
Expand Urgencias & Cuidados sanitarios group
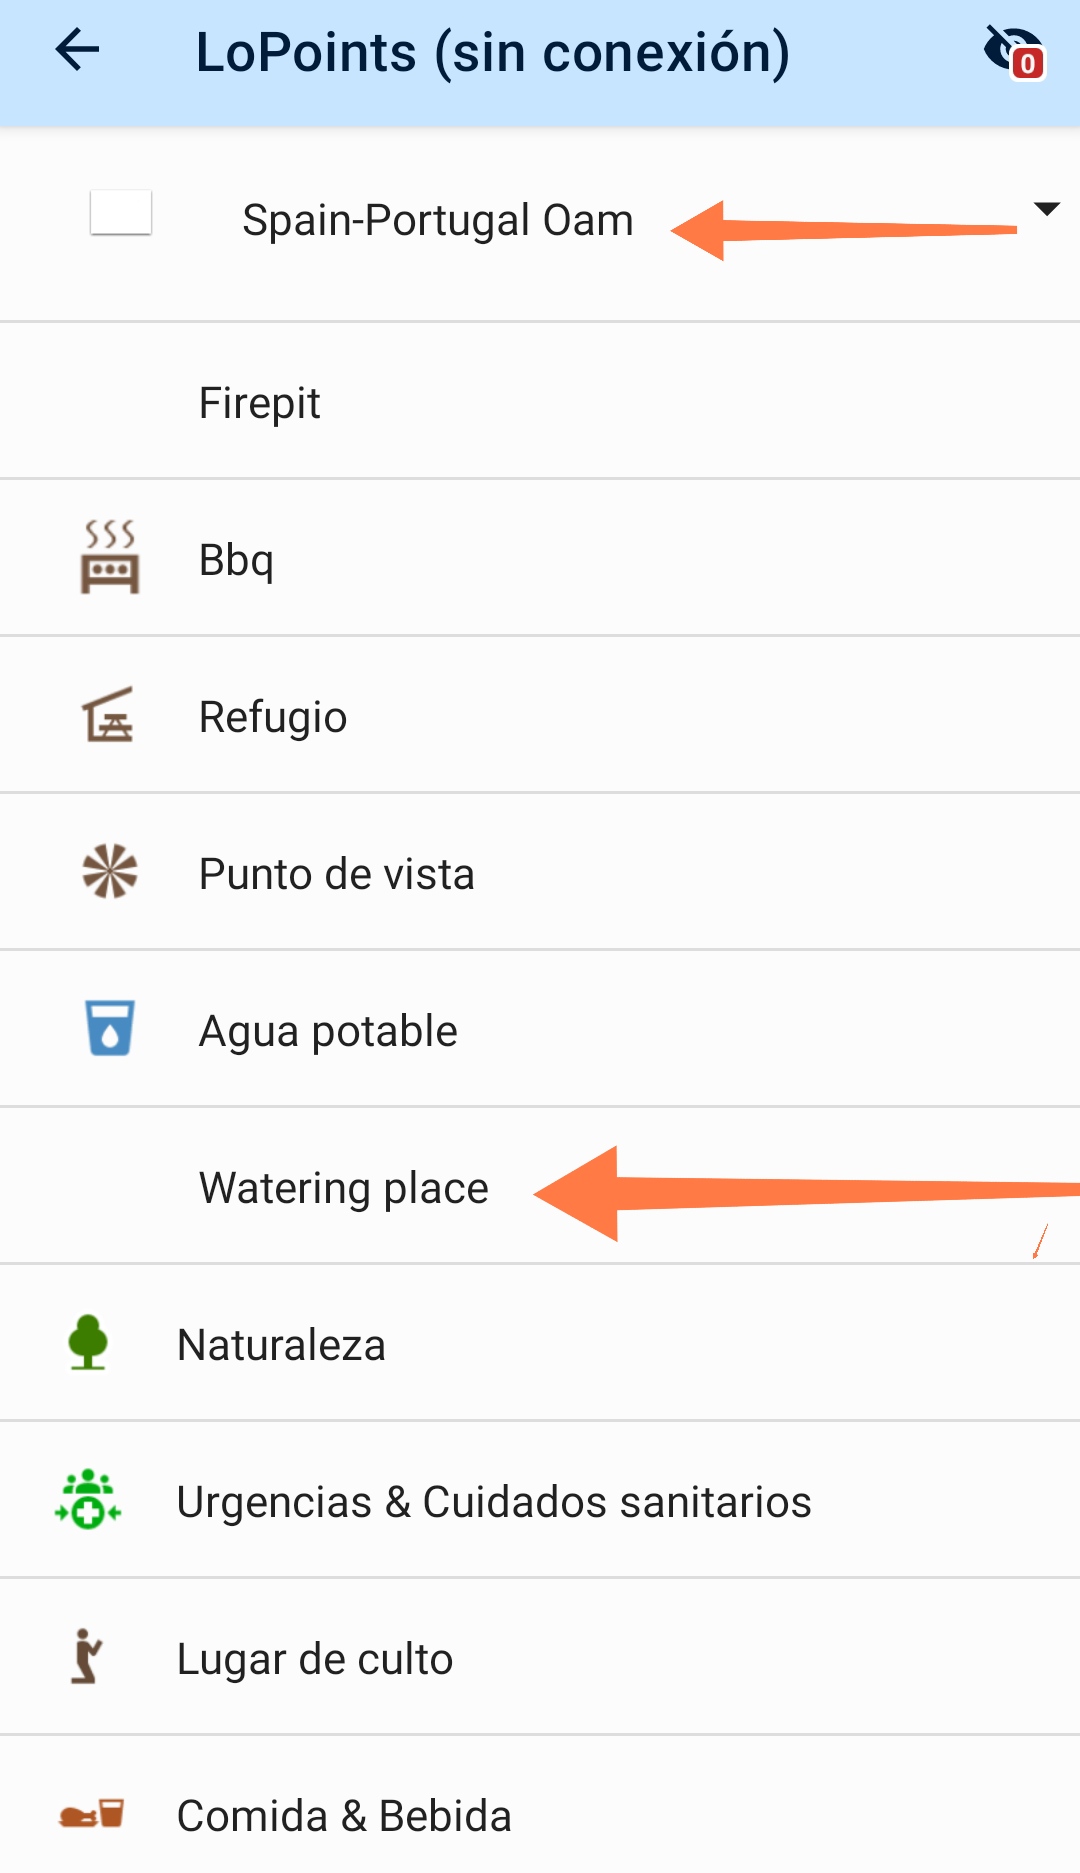494,1502
